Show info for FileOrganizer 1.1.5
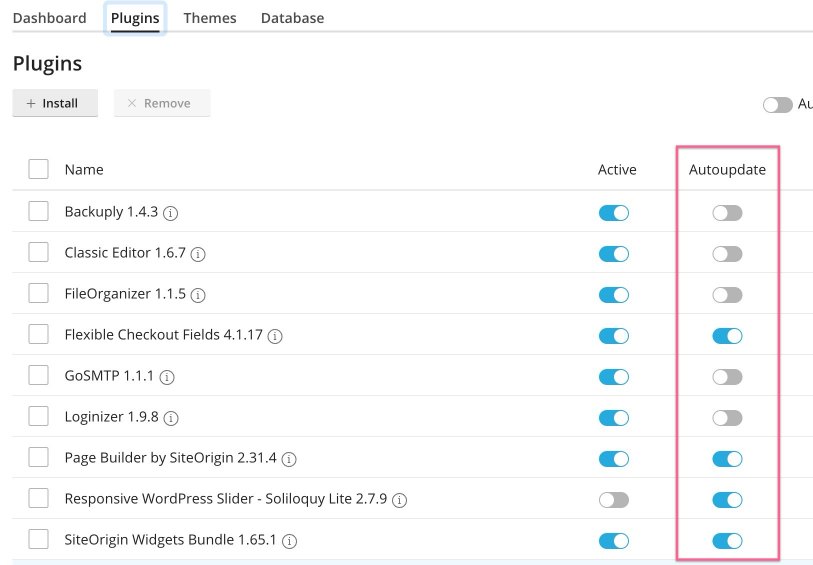Image resolution: width=813 pixels, height=565 pixels. 198,295
